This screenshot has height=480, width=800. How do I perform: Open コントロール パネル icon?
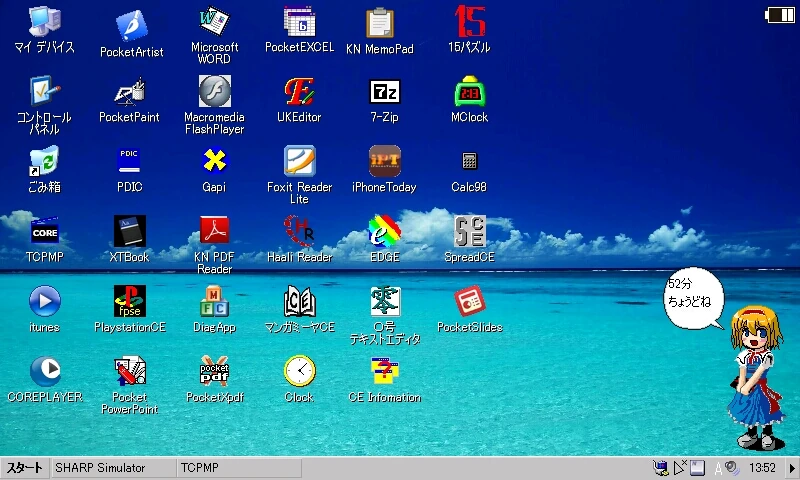point(45,91)
